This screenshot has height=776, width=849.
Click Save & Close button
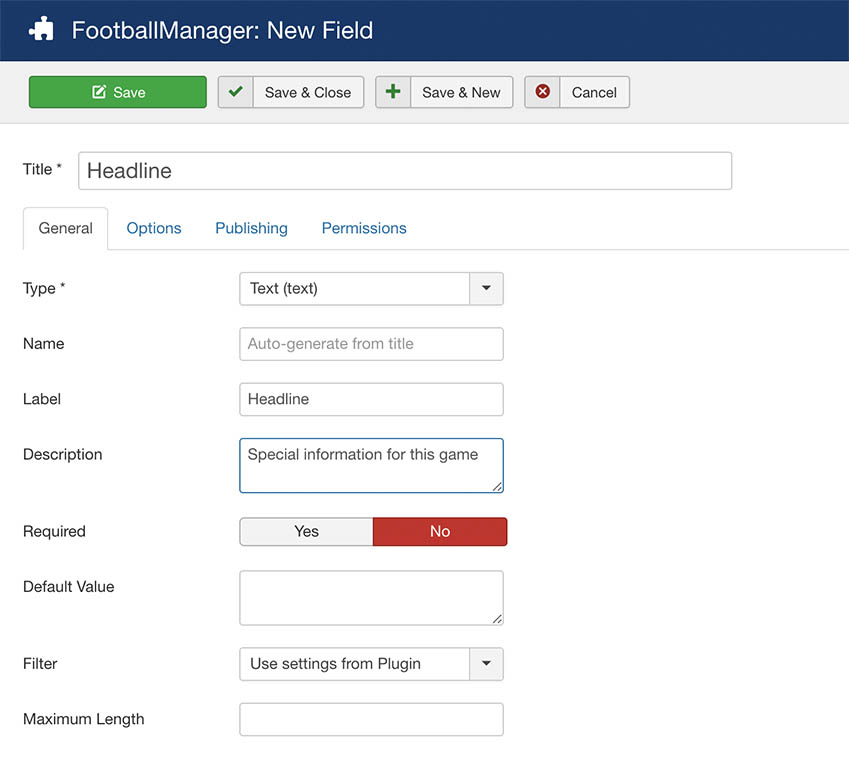click(x=291, y=92)
